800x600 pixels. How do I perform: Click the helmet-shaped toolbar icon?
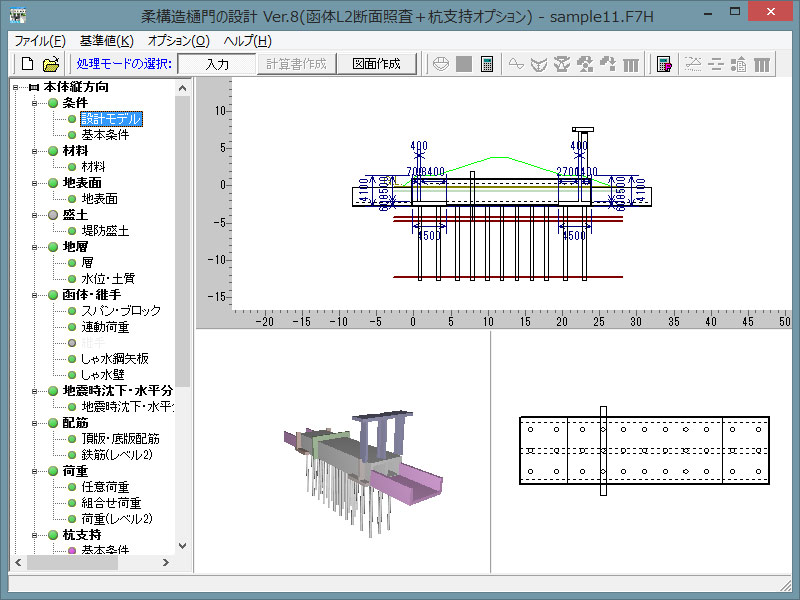click(x=441, y=64)
